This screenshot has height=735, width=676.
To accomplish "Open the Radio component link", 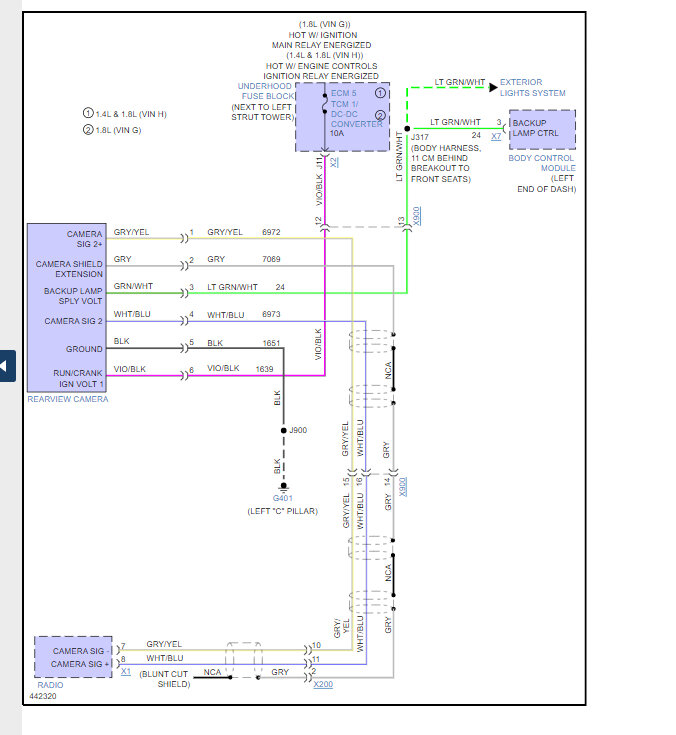I will coord(50,685).
